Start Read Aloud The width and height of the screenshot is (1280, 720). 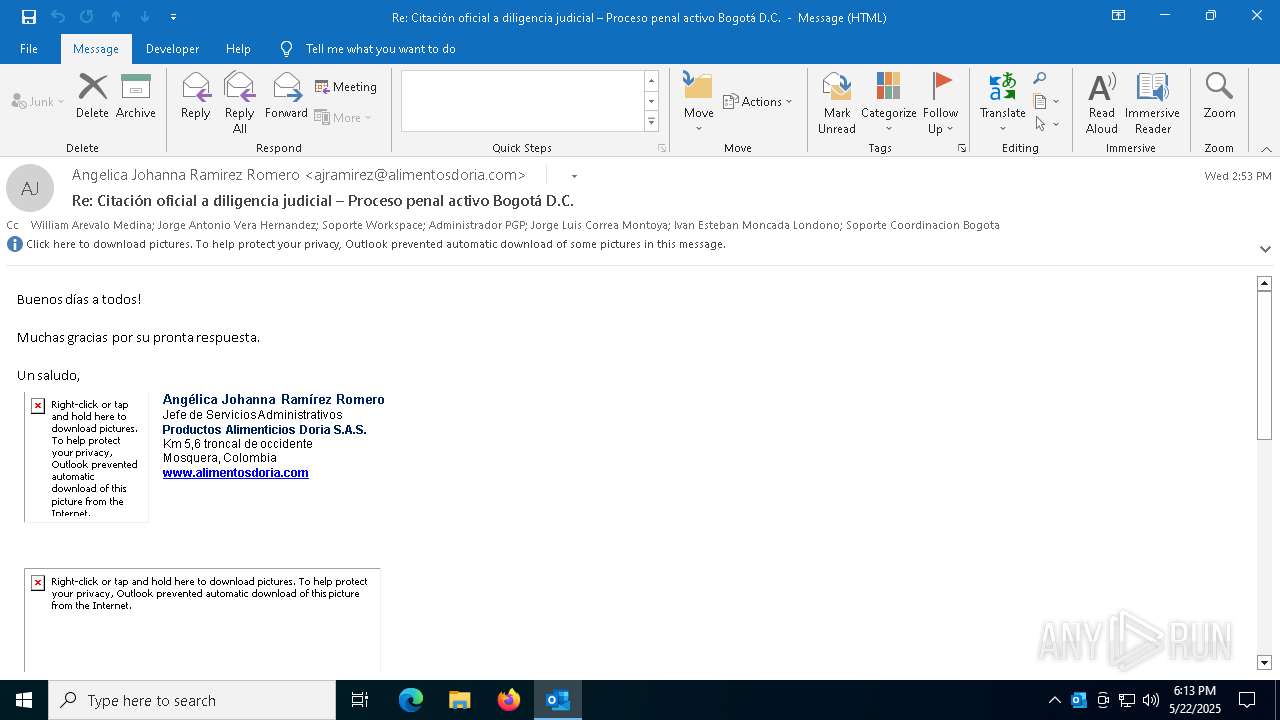[1101, 102]
